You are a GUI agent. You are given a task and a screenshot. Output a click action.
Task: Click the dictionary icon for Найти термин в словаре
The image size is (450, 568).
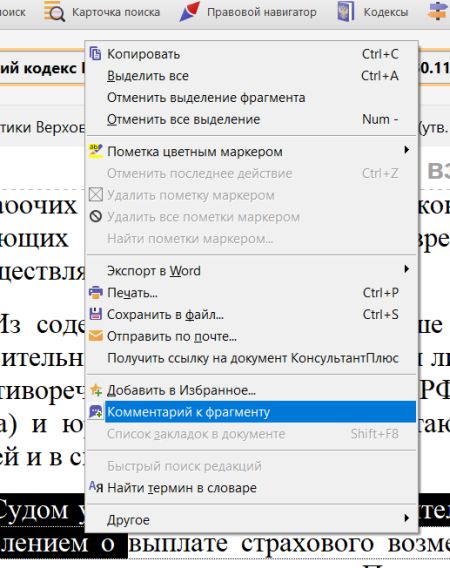pos(96,487)
